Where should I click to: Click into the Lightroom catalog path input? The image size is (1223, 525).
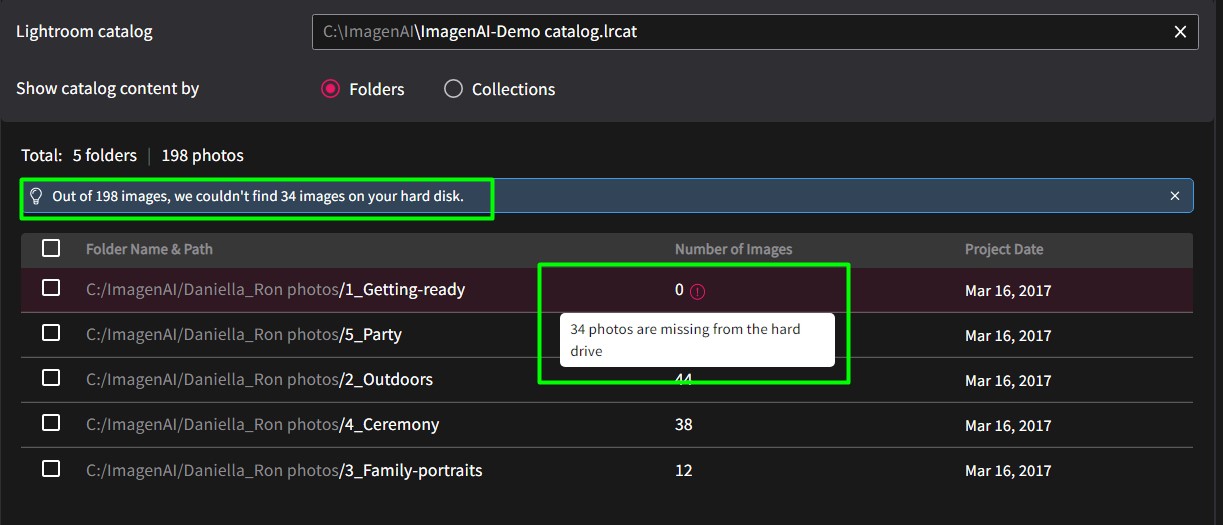(740, 32)
